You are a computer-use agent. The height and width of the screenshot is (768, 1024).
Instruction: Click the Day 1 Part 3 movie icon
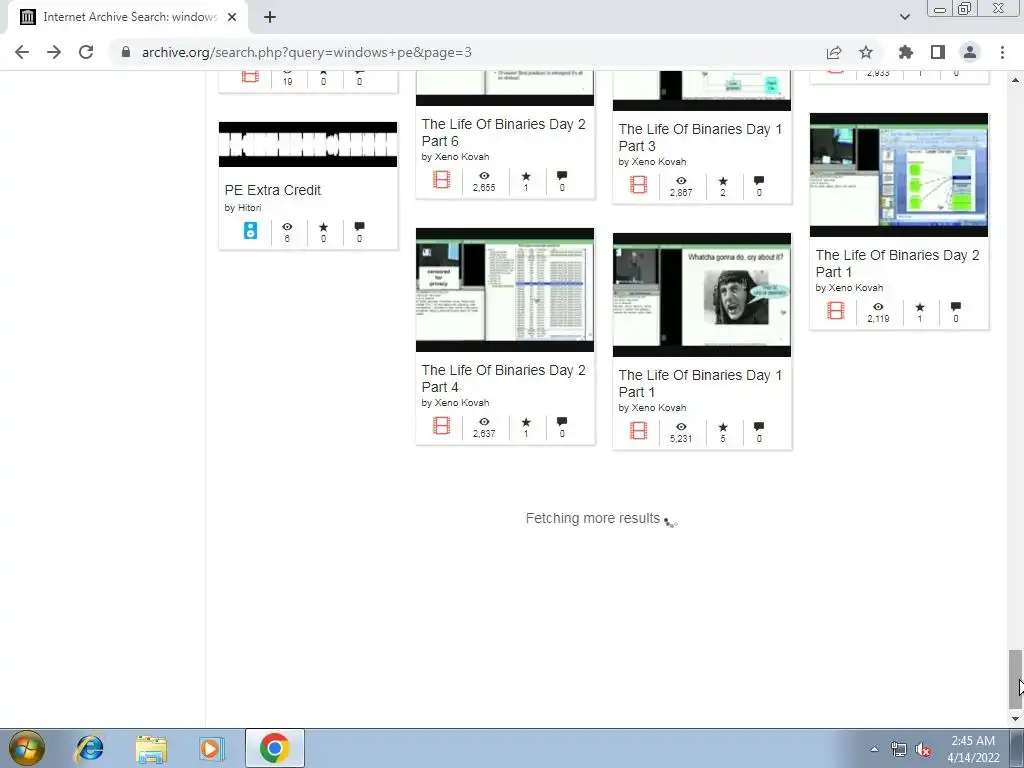coord(639,185)
